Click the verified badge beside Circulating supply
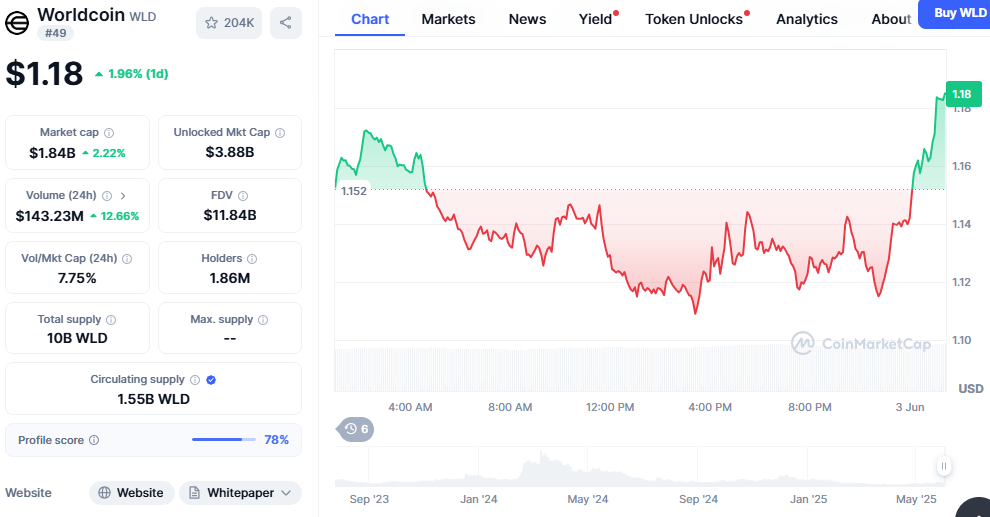Viewport: 990px width, 517px height. (x=212, y=379)
